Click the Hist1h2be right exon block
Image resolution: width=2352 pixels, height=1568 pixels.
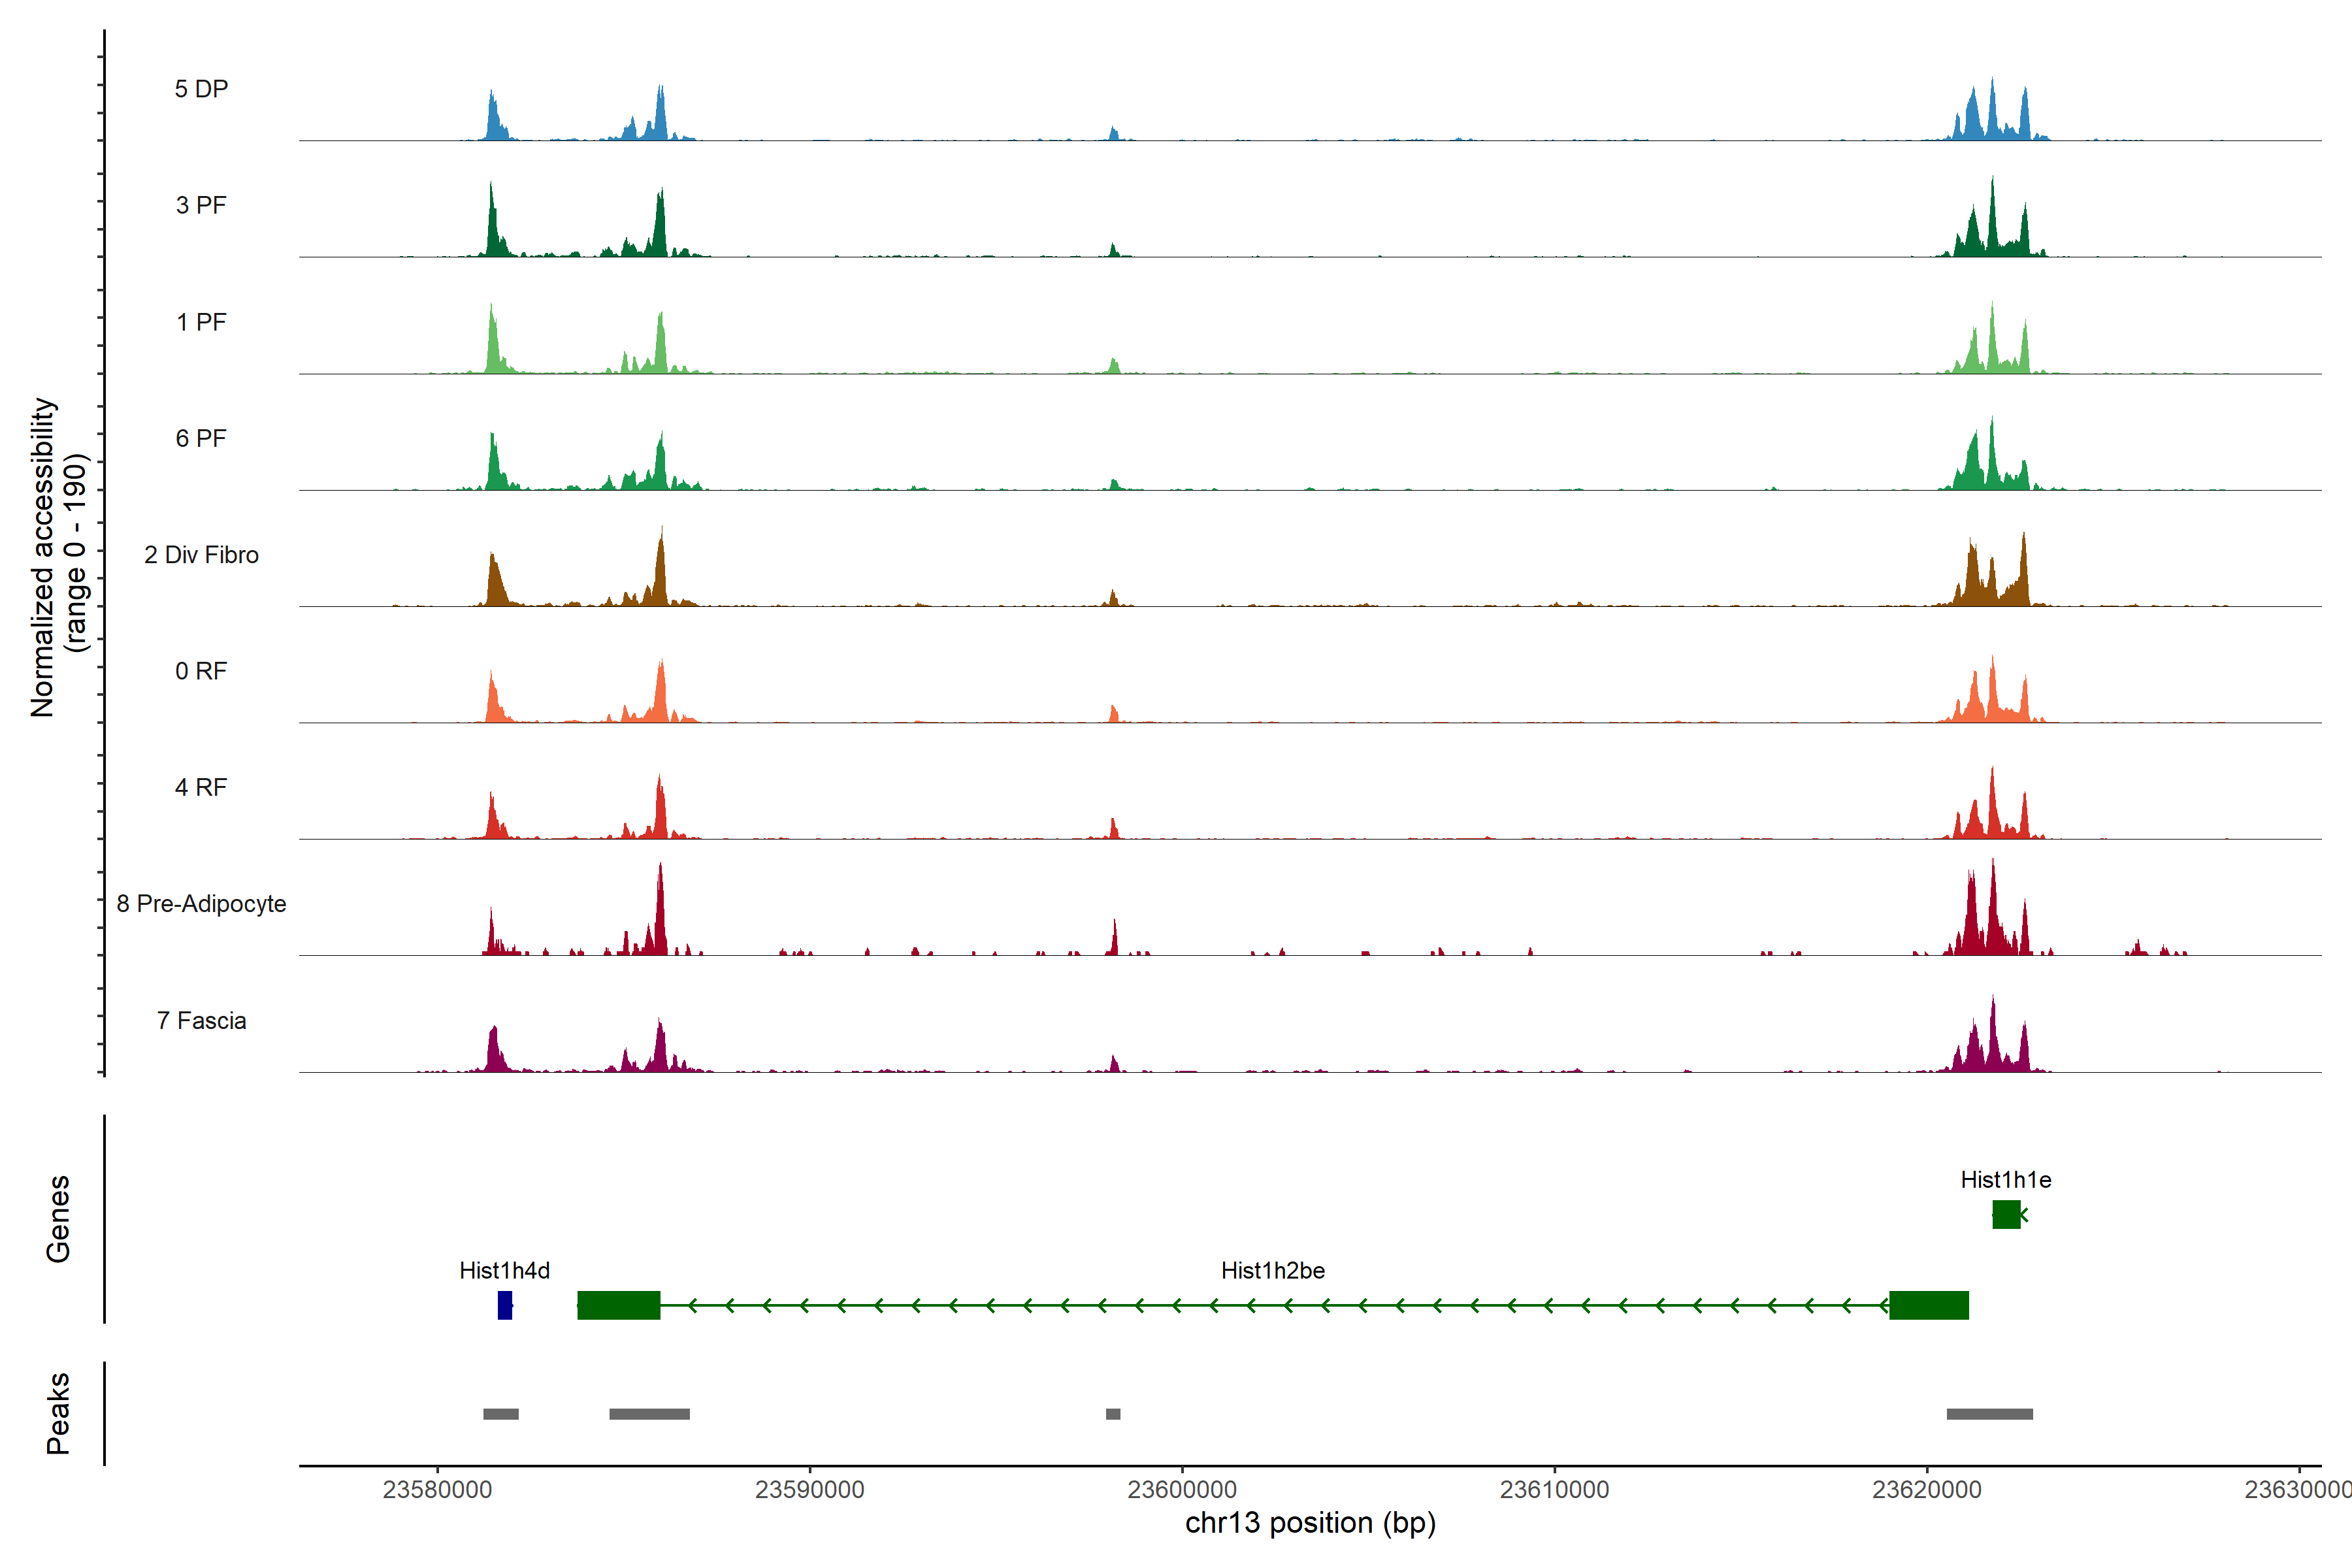pyautogui.click(x=1928, y=1305)
